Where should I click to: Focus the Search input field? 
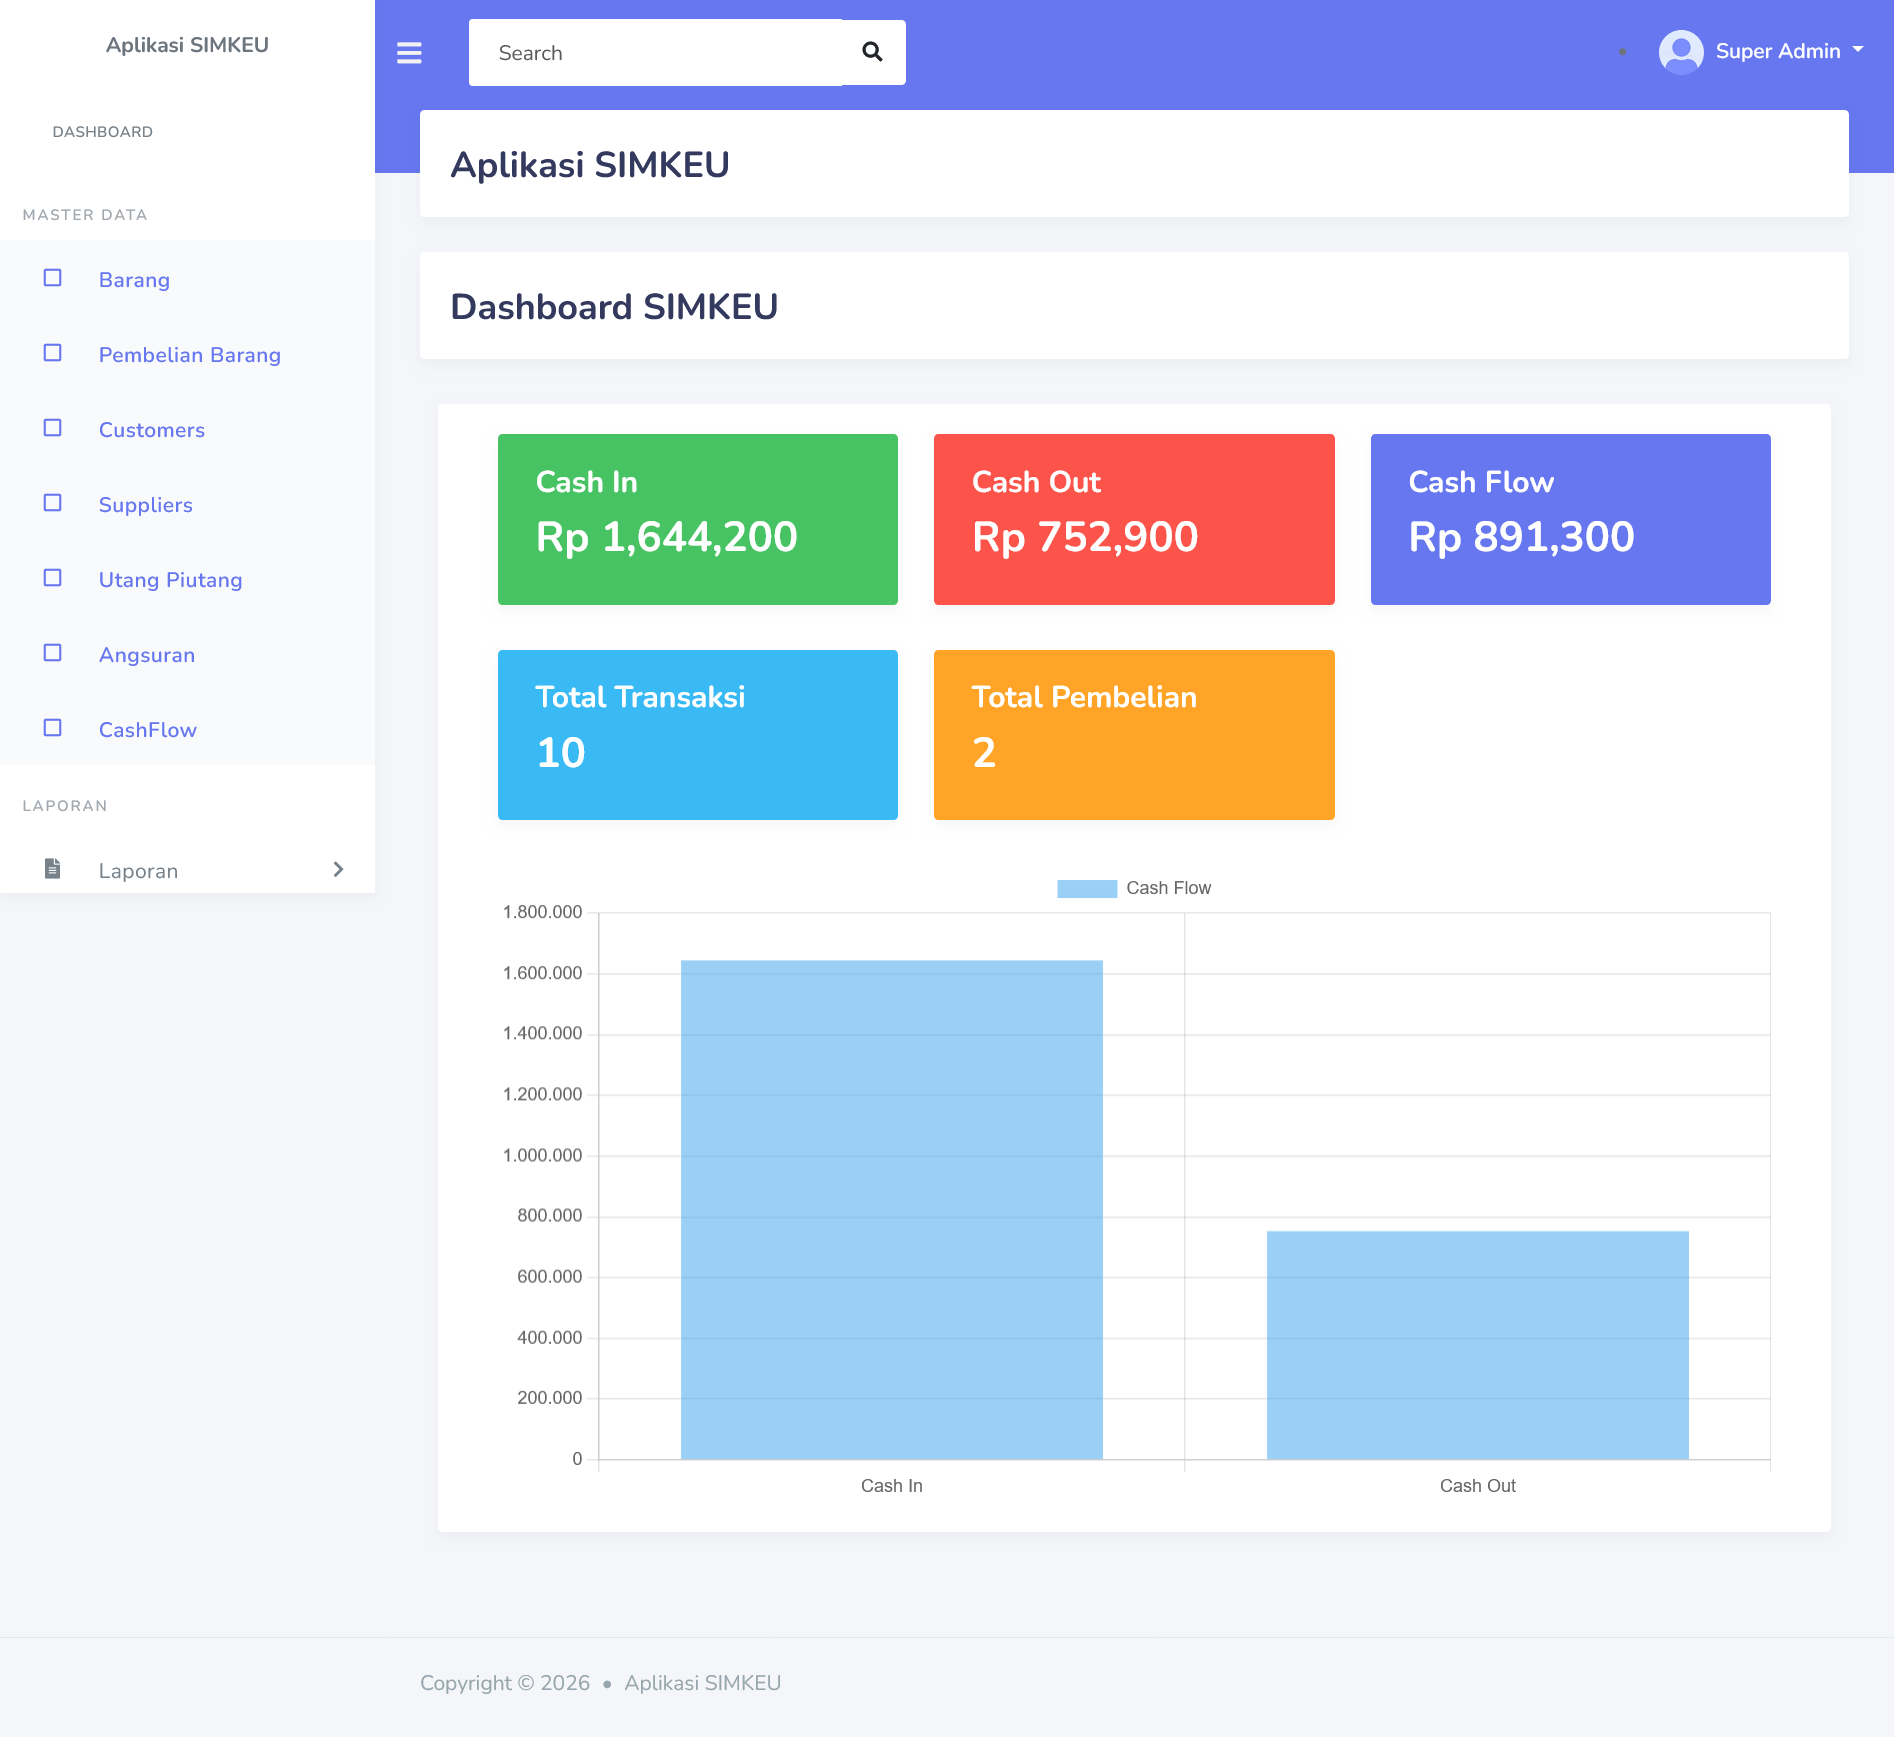(655, 53)
